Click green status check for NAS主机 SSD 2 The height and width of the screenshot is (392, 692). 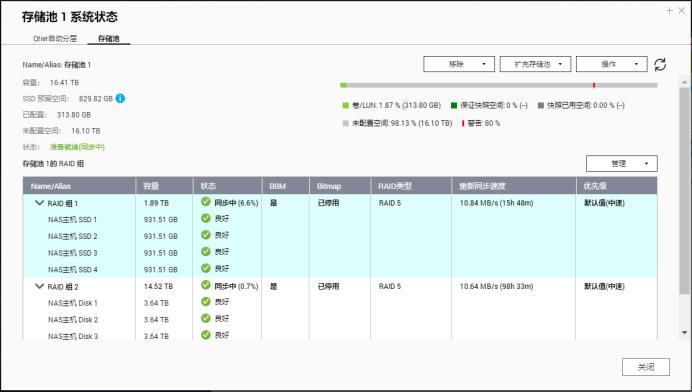click(x=206, y=235)
